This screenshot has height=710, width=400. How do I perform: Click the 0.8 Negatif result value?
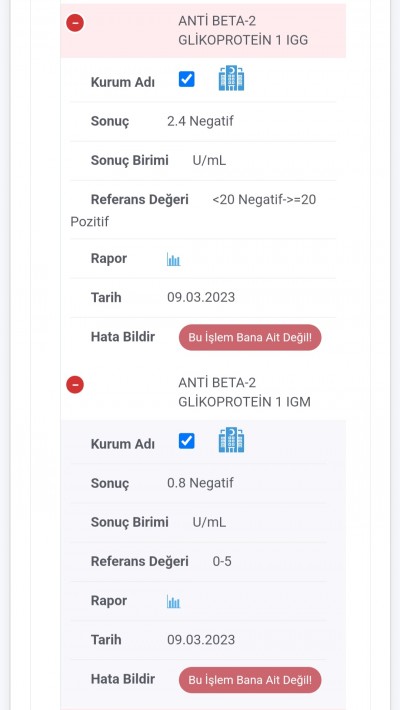click(x=200, y=483)
